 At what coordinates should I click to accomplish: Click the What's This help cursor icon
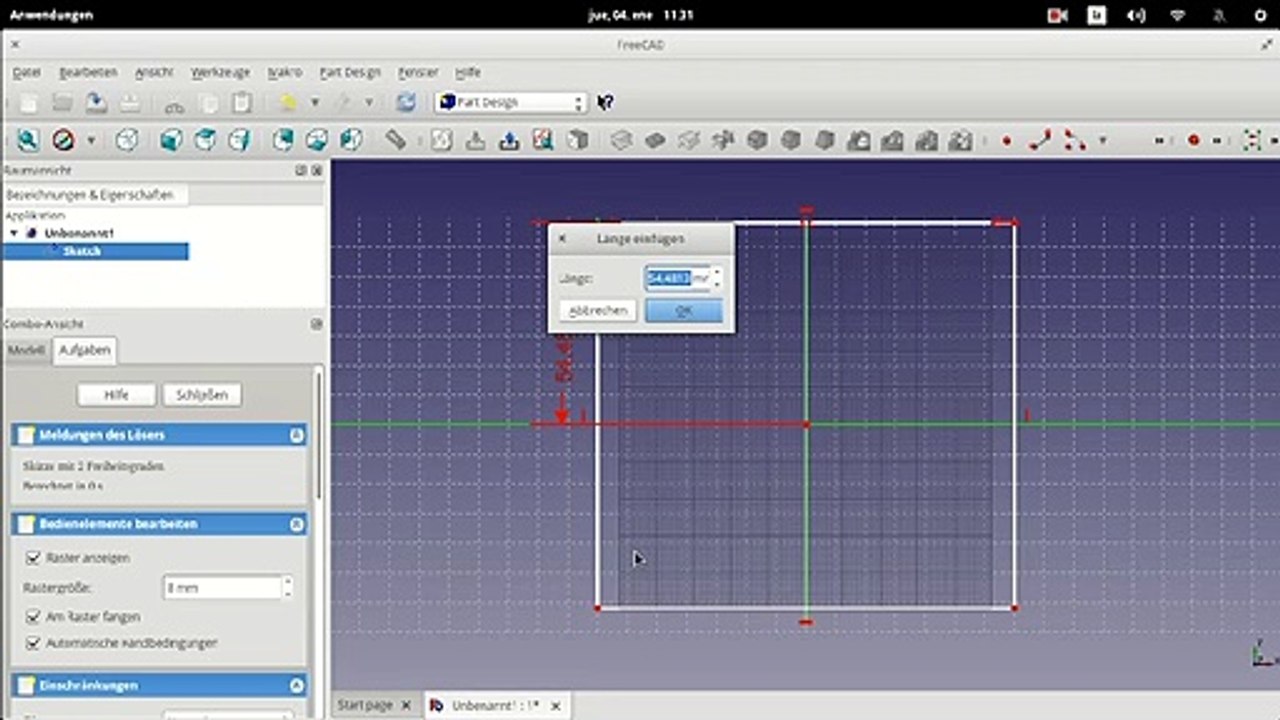(x=605, y=102)
